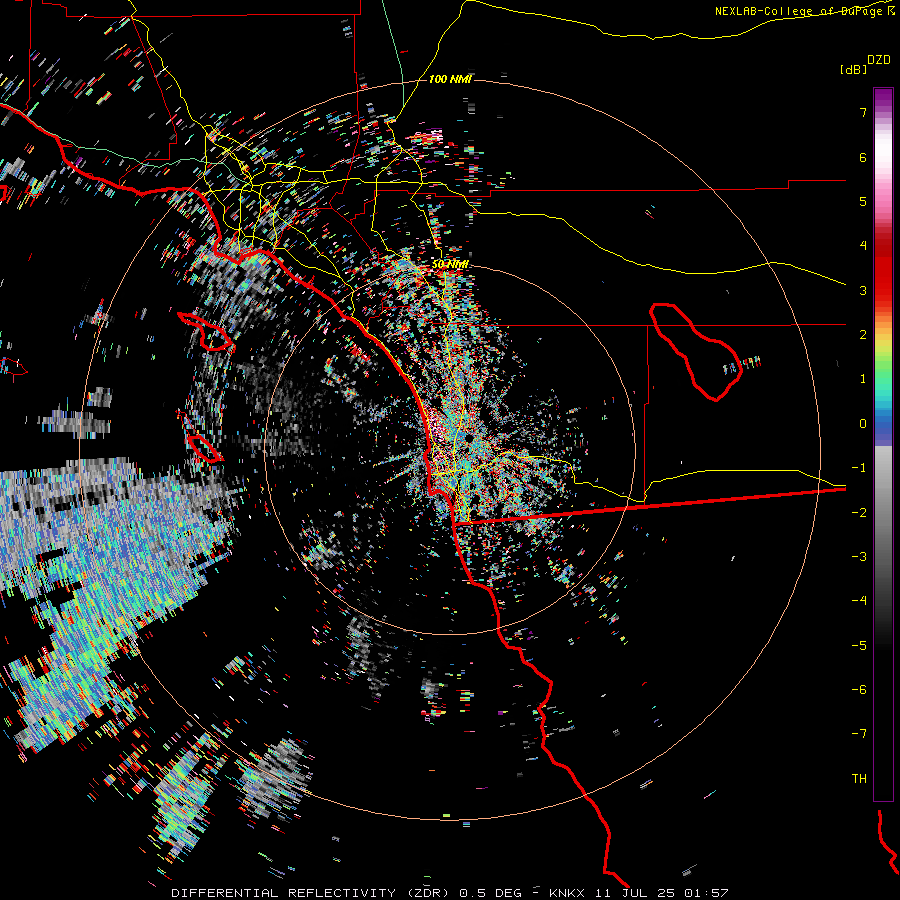This screenshot has height=900, width=900.
Task: Select the 100 NMI range ring label
Action: (x=450, y=79)
